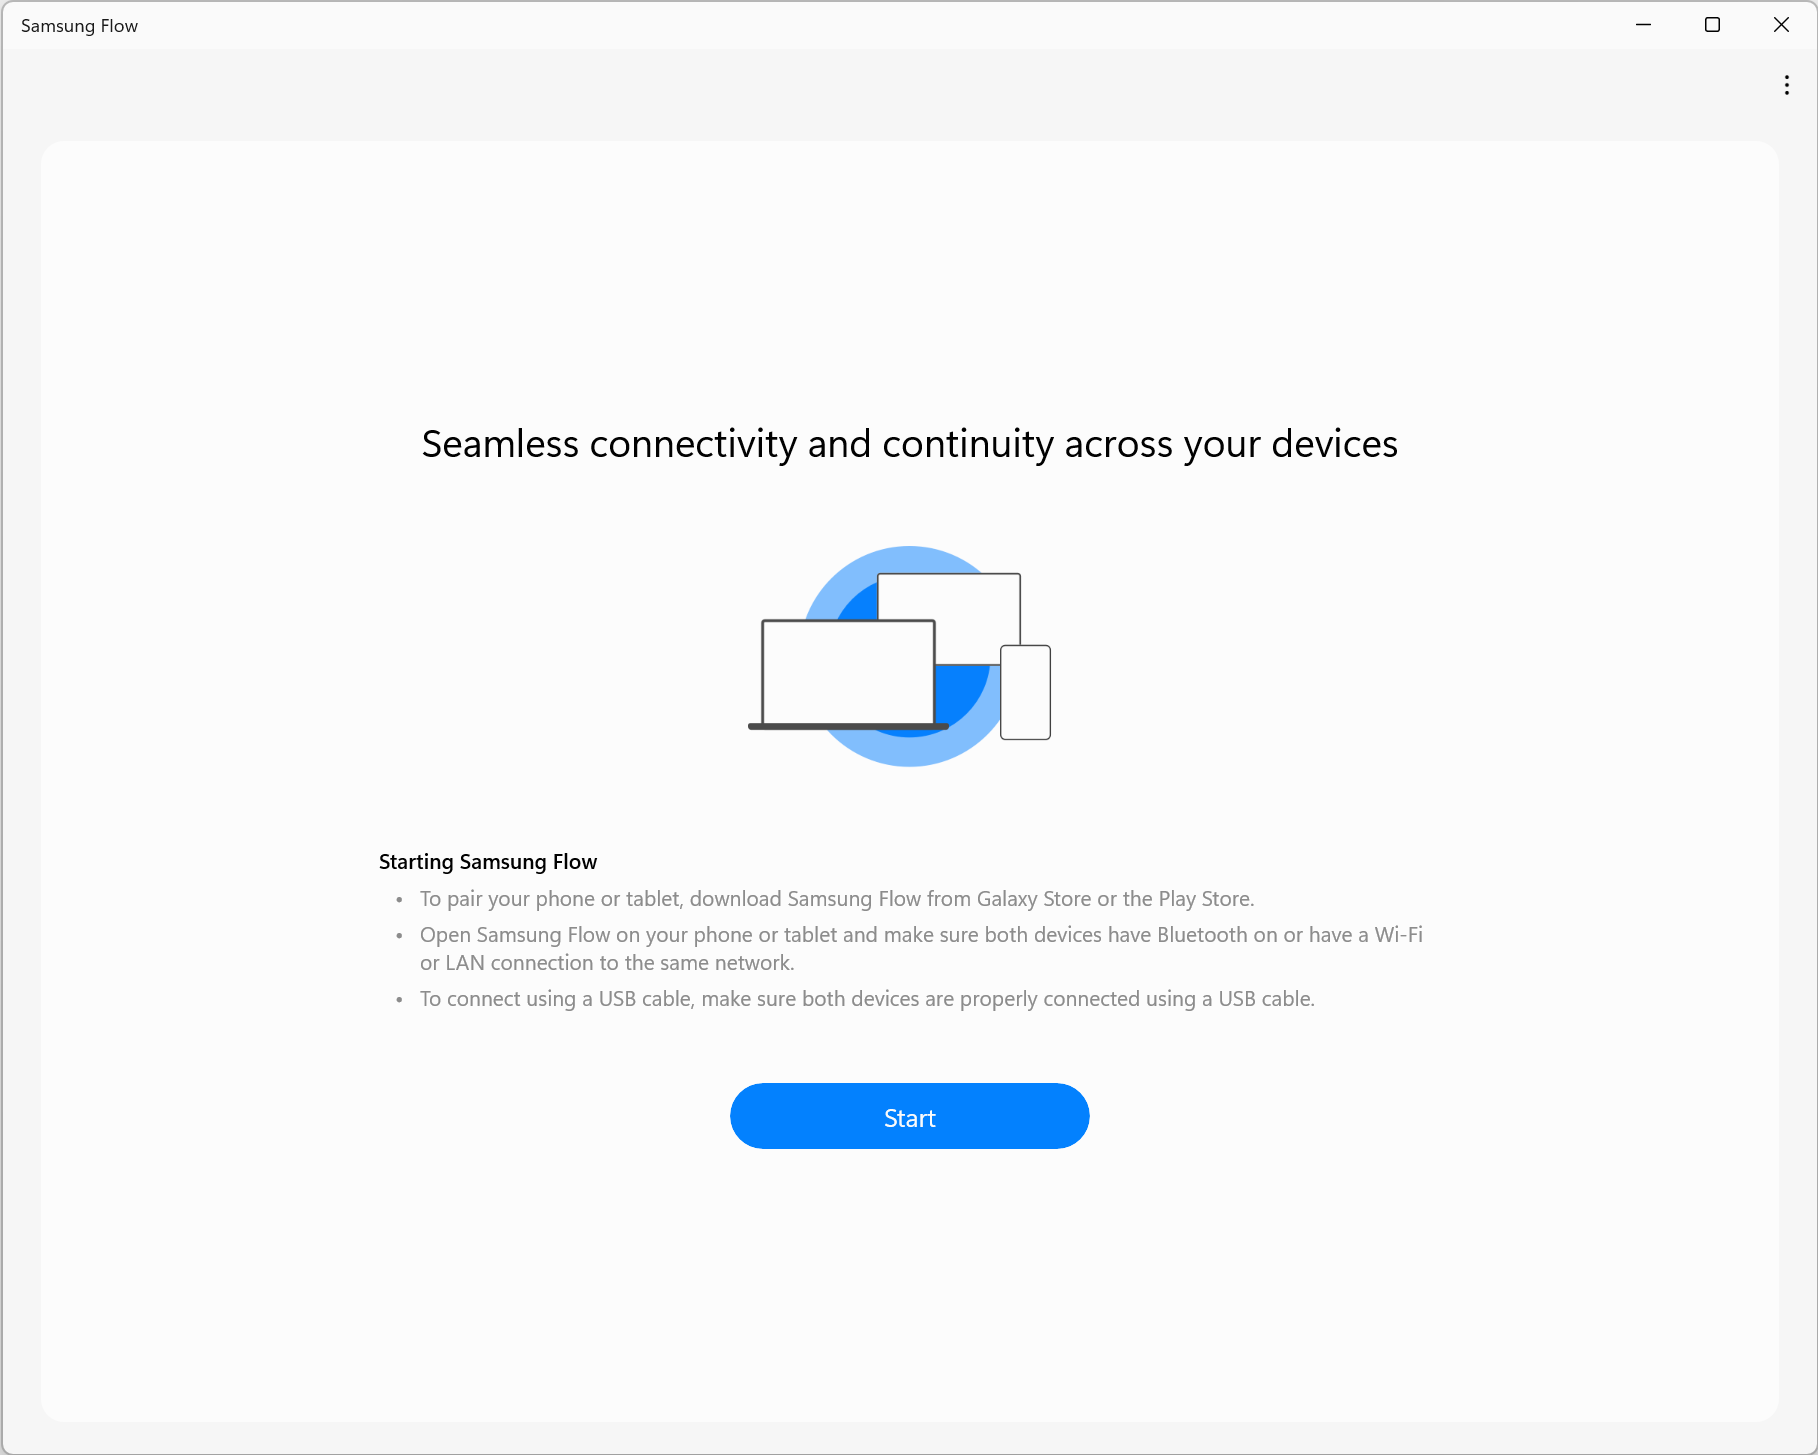
Task: Click the phone in the illustration
Action: pos(1025,692)
